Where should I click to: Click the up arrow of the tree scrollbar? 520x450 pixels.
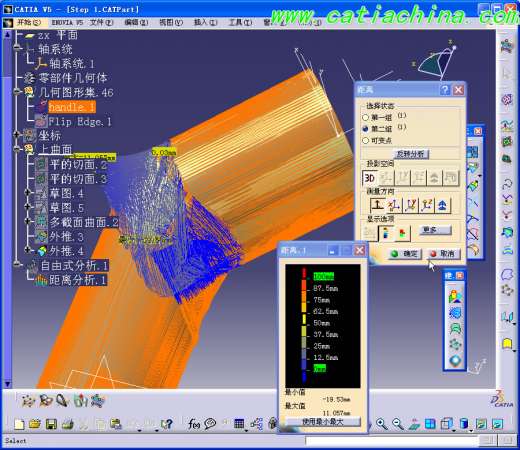point(7,34)
